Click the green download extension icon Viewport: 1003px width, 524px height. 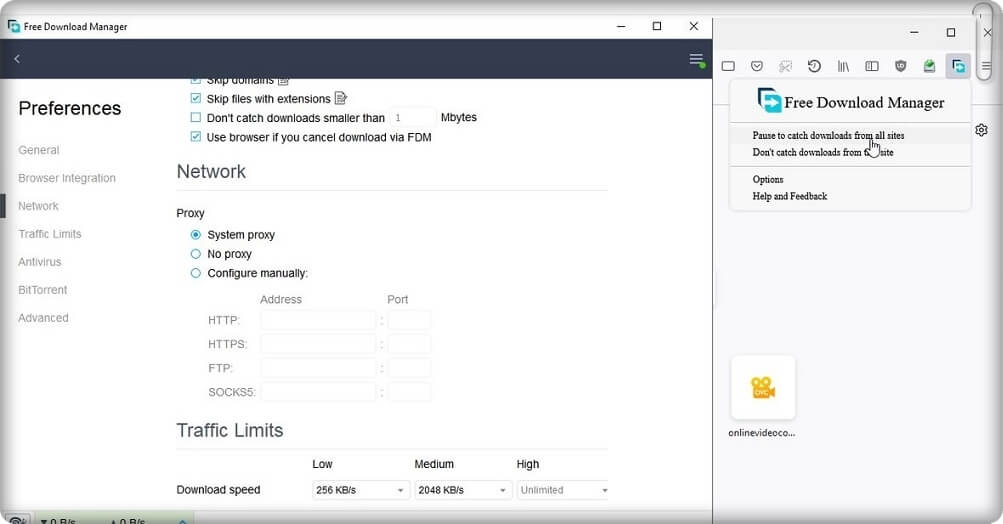click(x=929, y=66)
